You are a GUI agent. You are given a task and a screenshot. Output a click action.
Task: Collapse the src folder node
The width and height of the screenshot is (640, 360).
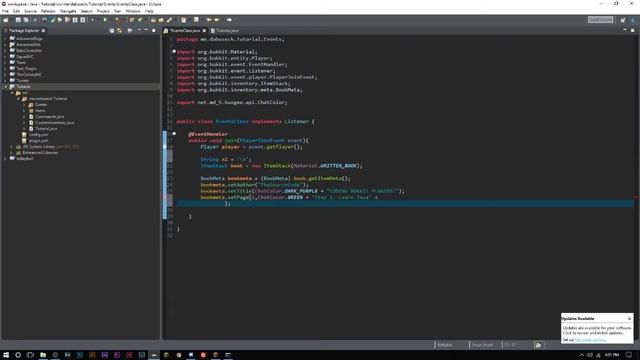tap(12, 93)
